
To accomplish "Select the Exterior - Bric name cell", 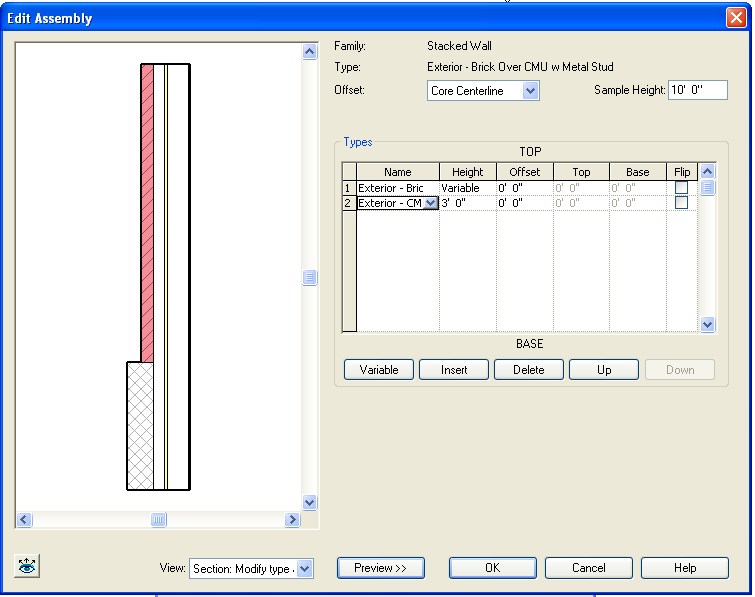I will tap(398, 188).
